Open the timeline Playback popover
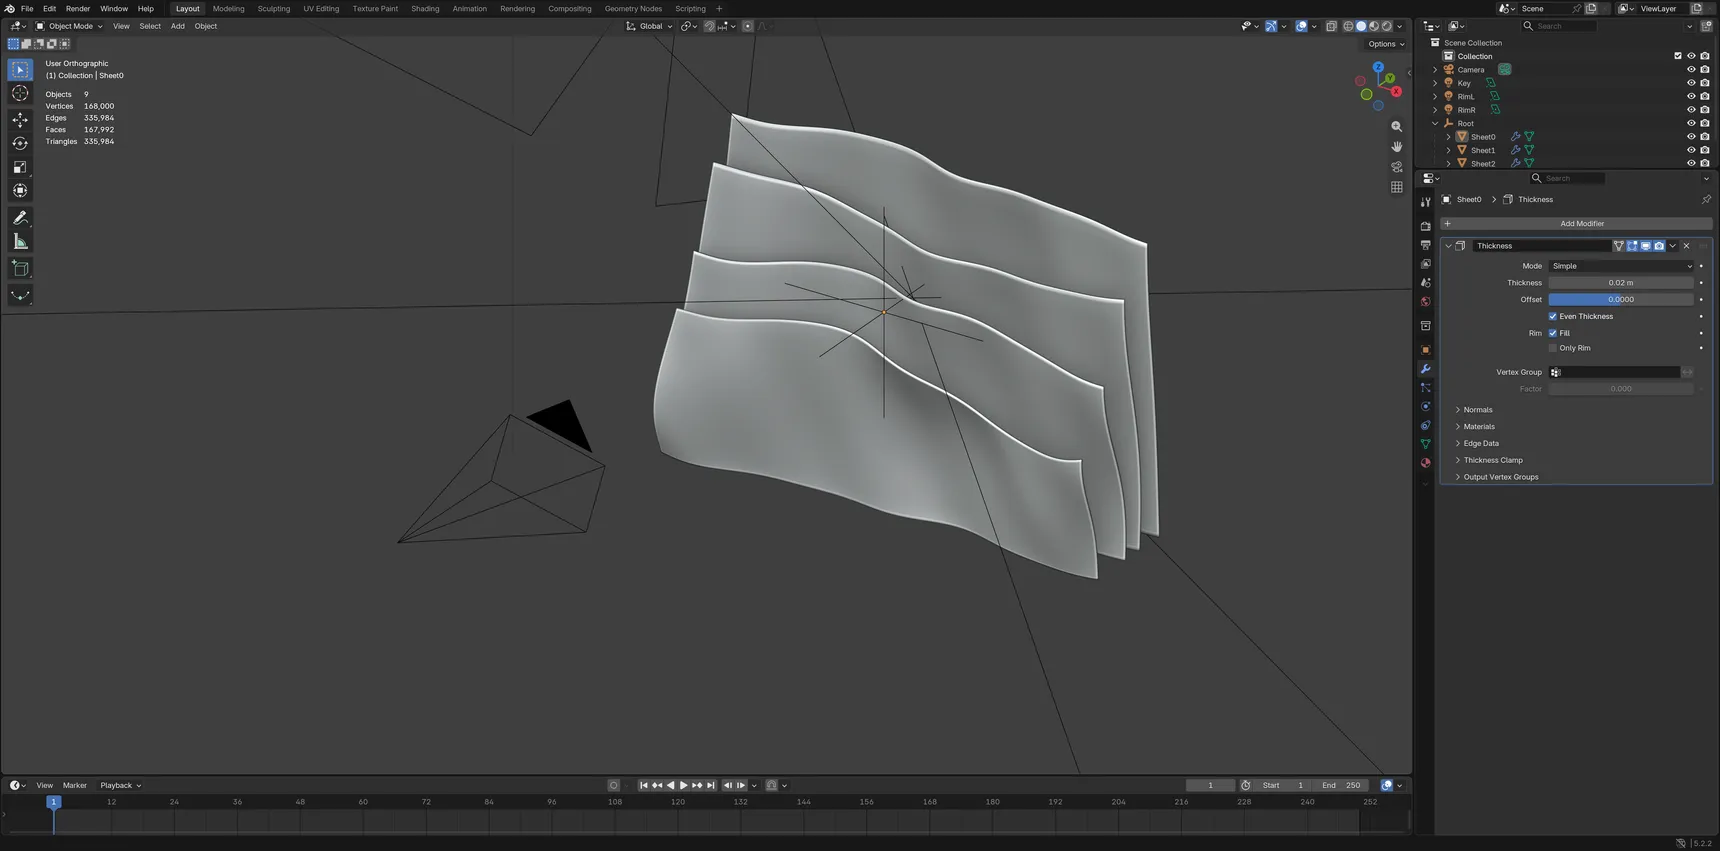The image size is (1720, 851). tap(120, 786)
